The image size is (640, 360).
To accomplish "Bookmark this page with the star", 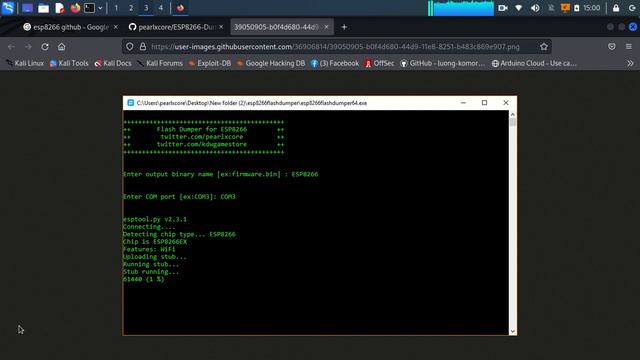I will click(544, 47).
